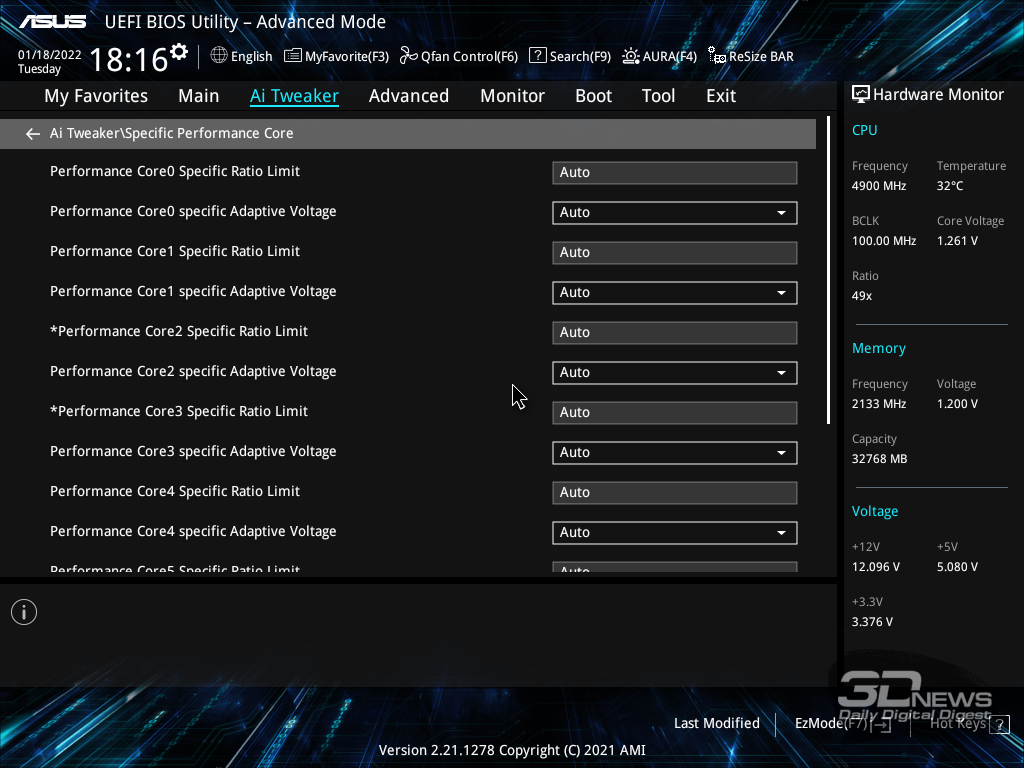Select Performance Core2 specific Adaptive Voltage label
The image size is (1024, 768).
pos(193,372)
